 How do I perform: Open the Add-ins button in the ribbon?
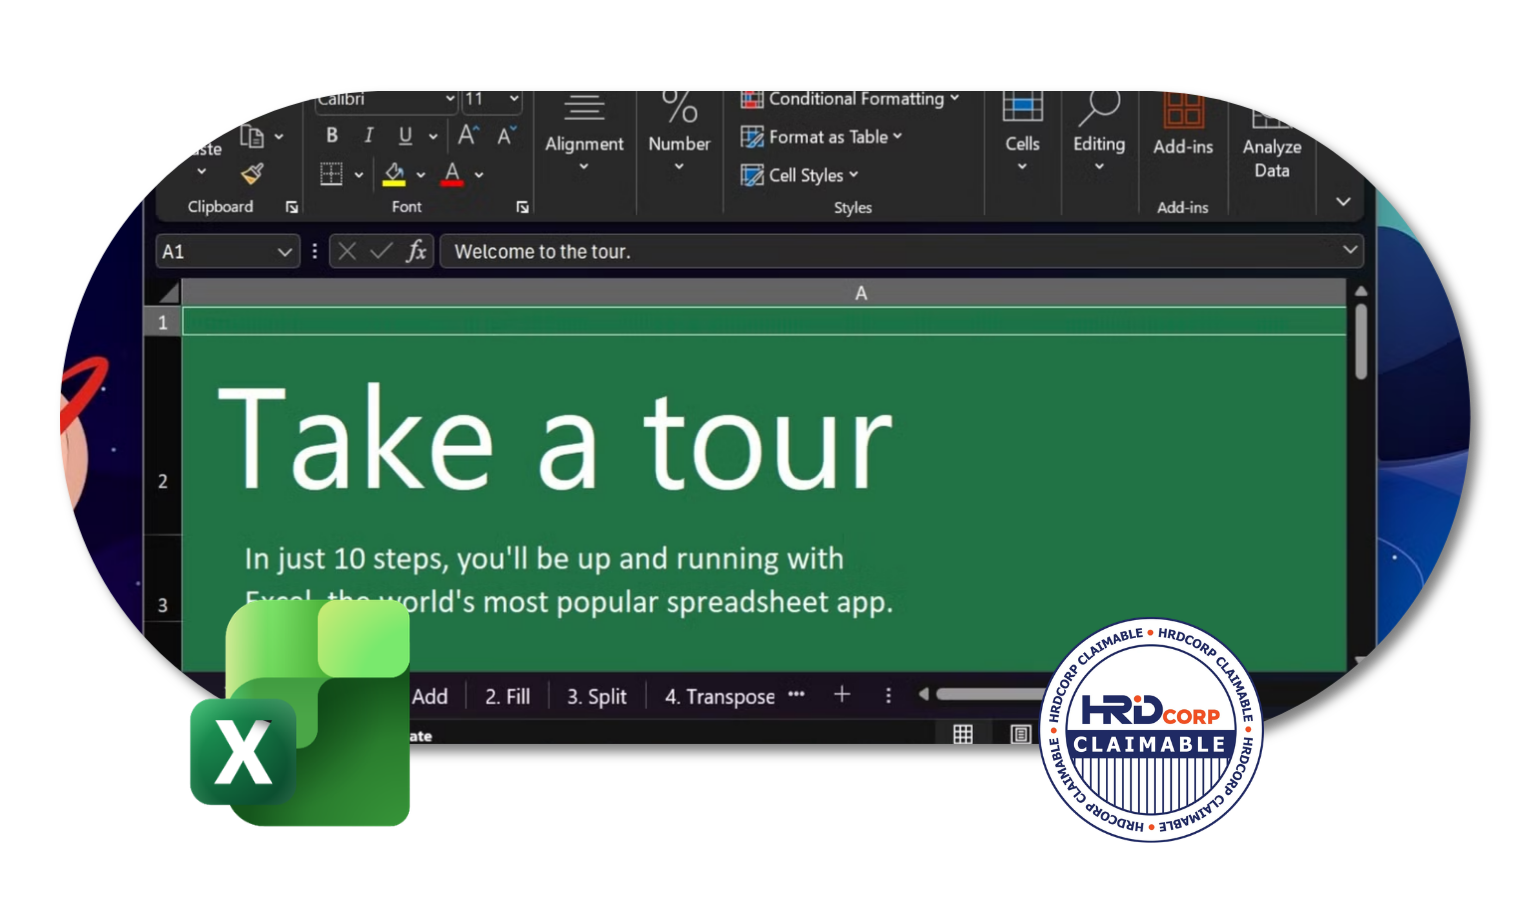1183,126
